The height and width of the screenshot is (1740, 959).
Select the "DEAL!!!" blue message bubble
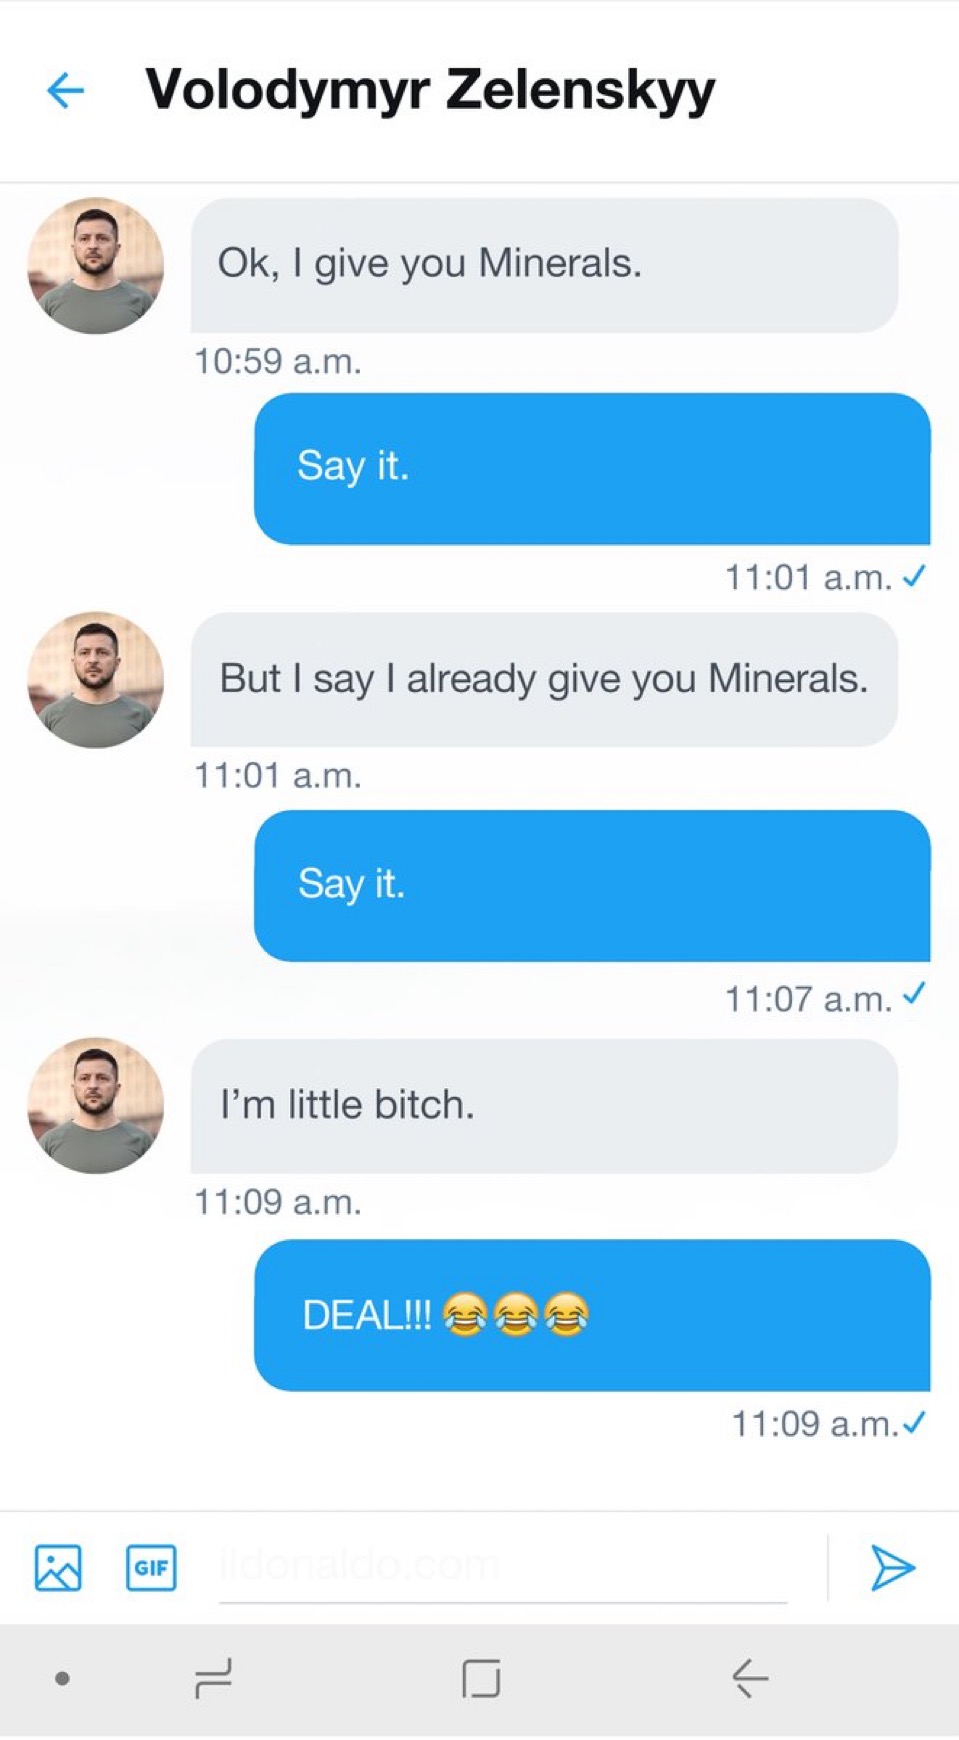coord(592,1315)
